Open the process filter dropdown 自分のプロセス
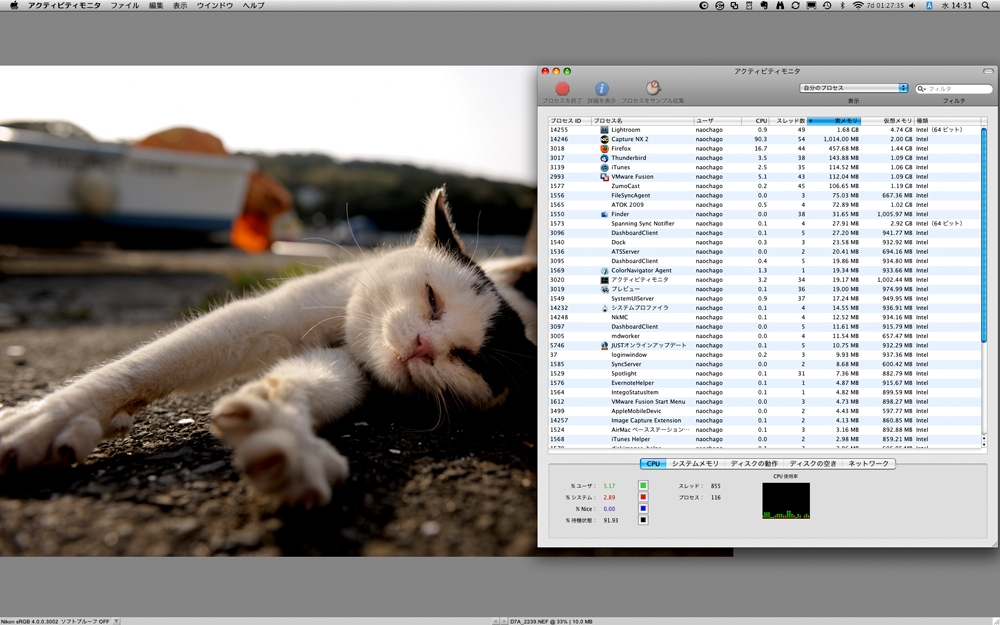 point(853,88)
